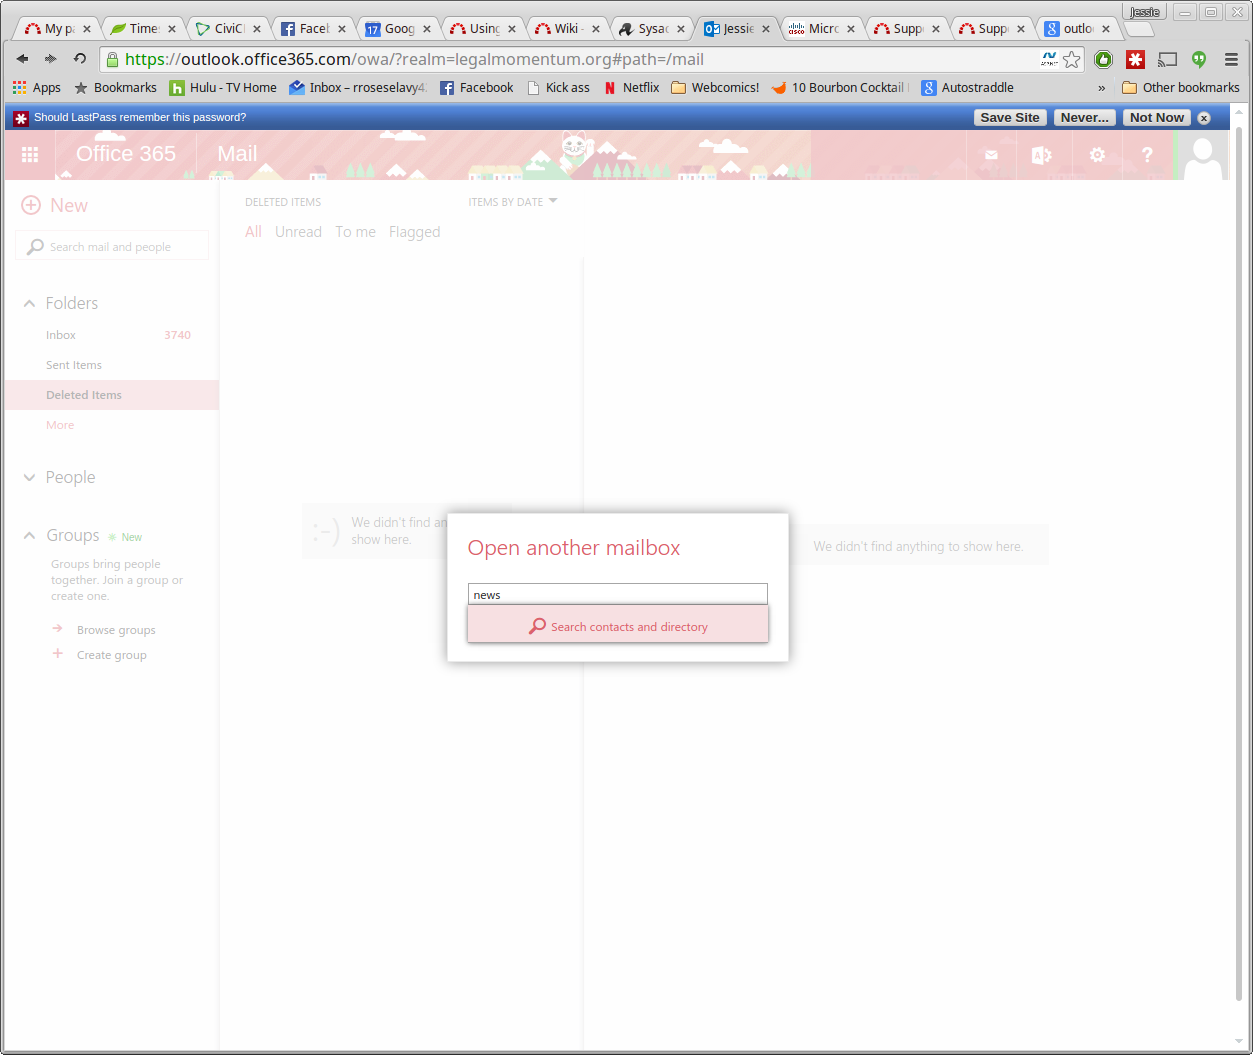Open the Chrome hamburger menu
Viewport: 1253px width, 1055px height.
coord(1231,59)
